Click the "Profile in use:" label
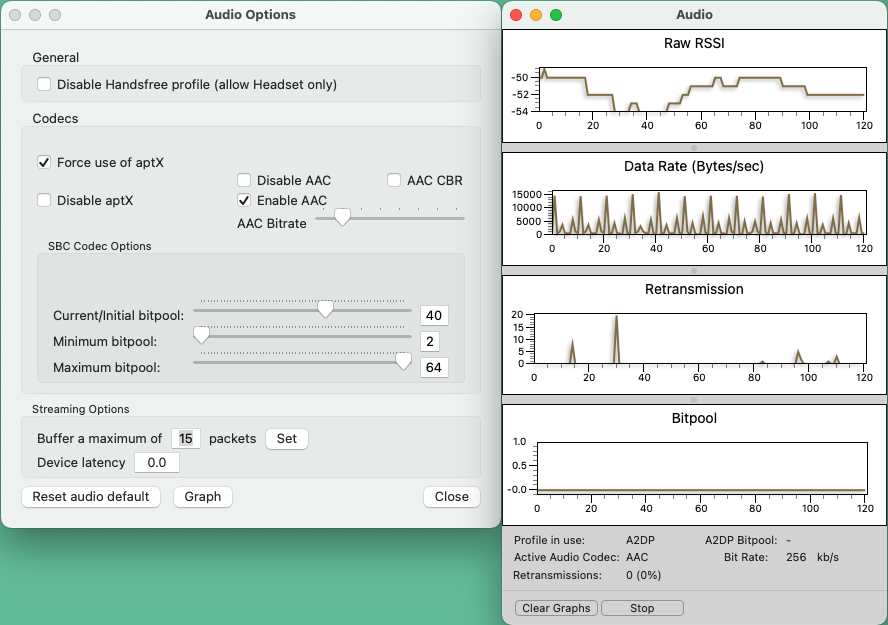The width and height of the screenshot is (888, 625). point(549,540)
